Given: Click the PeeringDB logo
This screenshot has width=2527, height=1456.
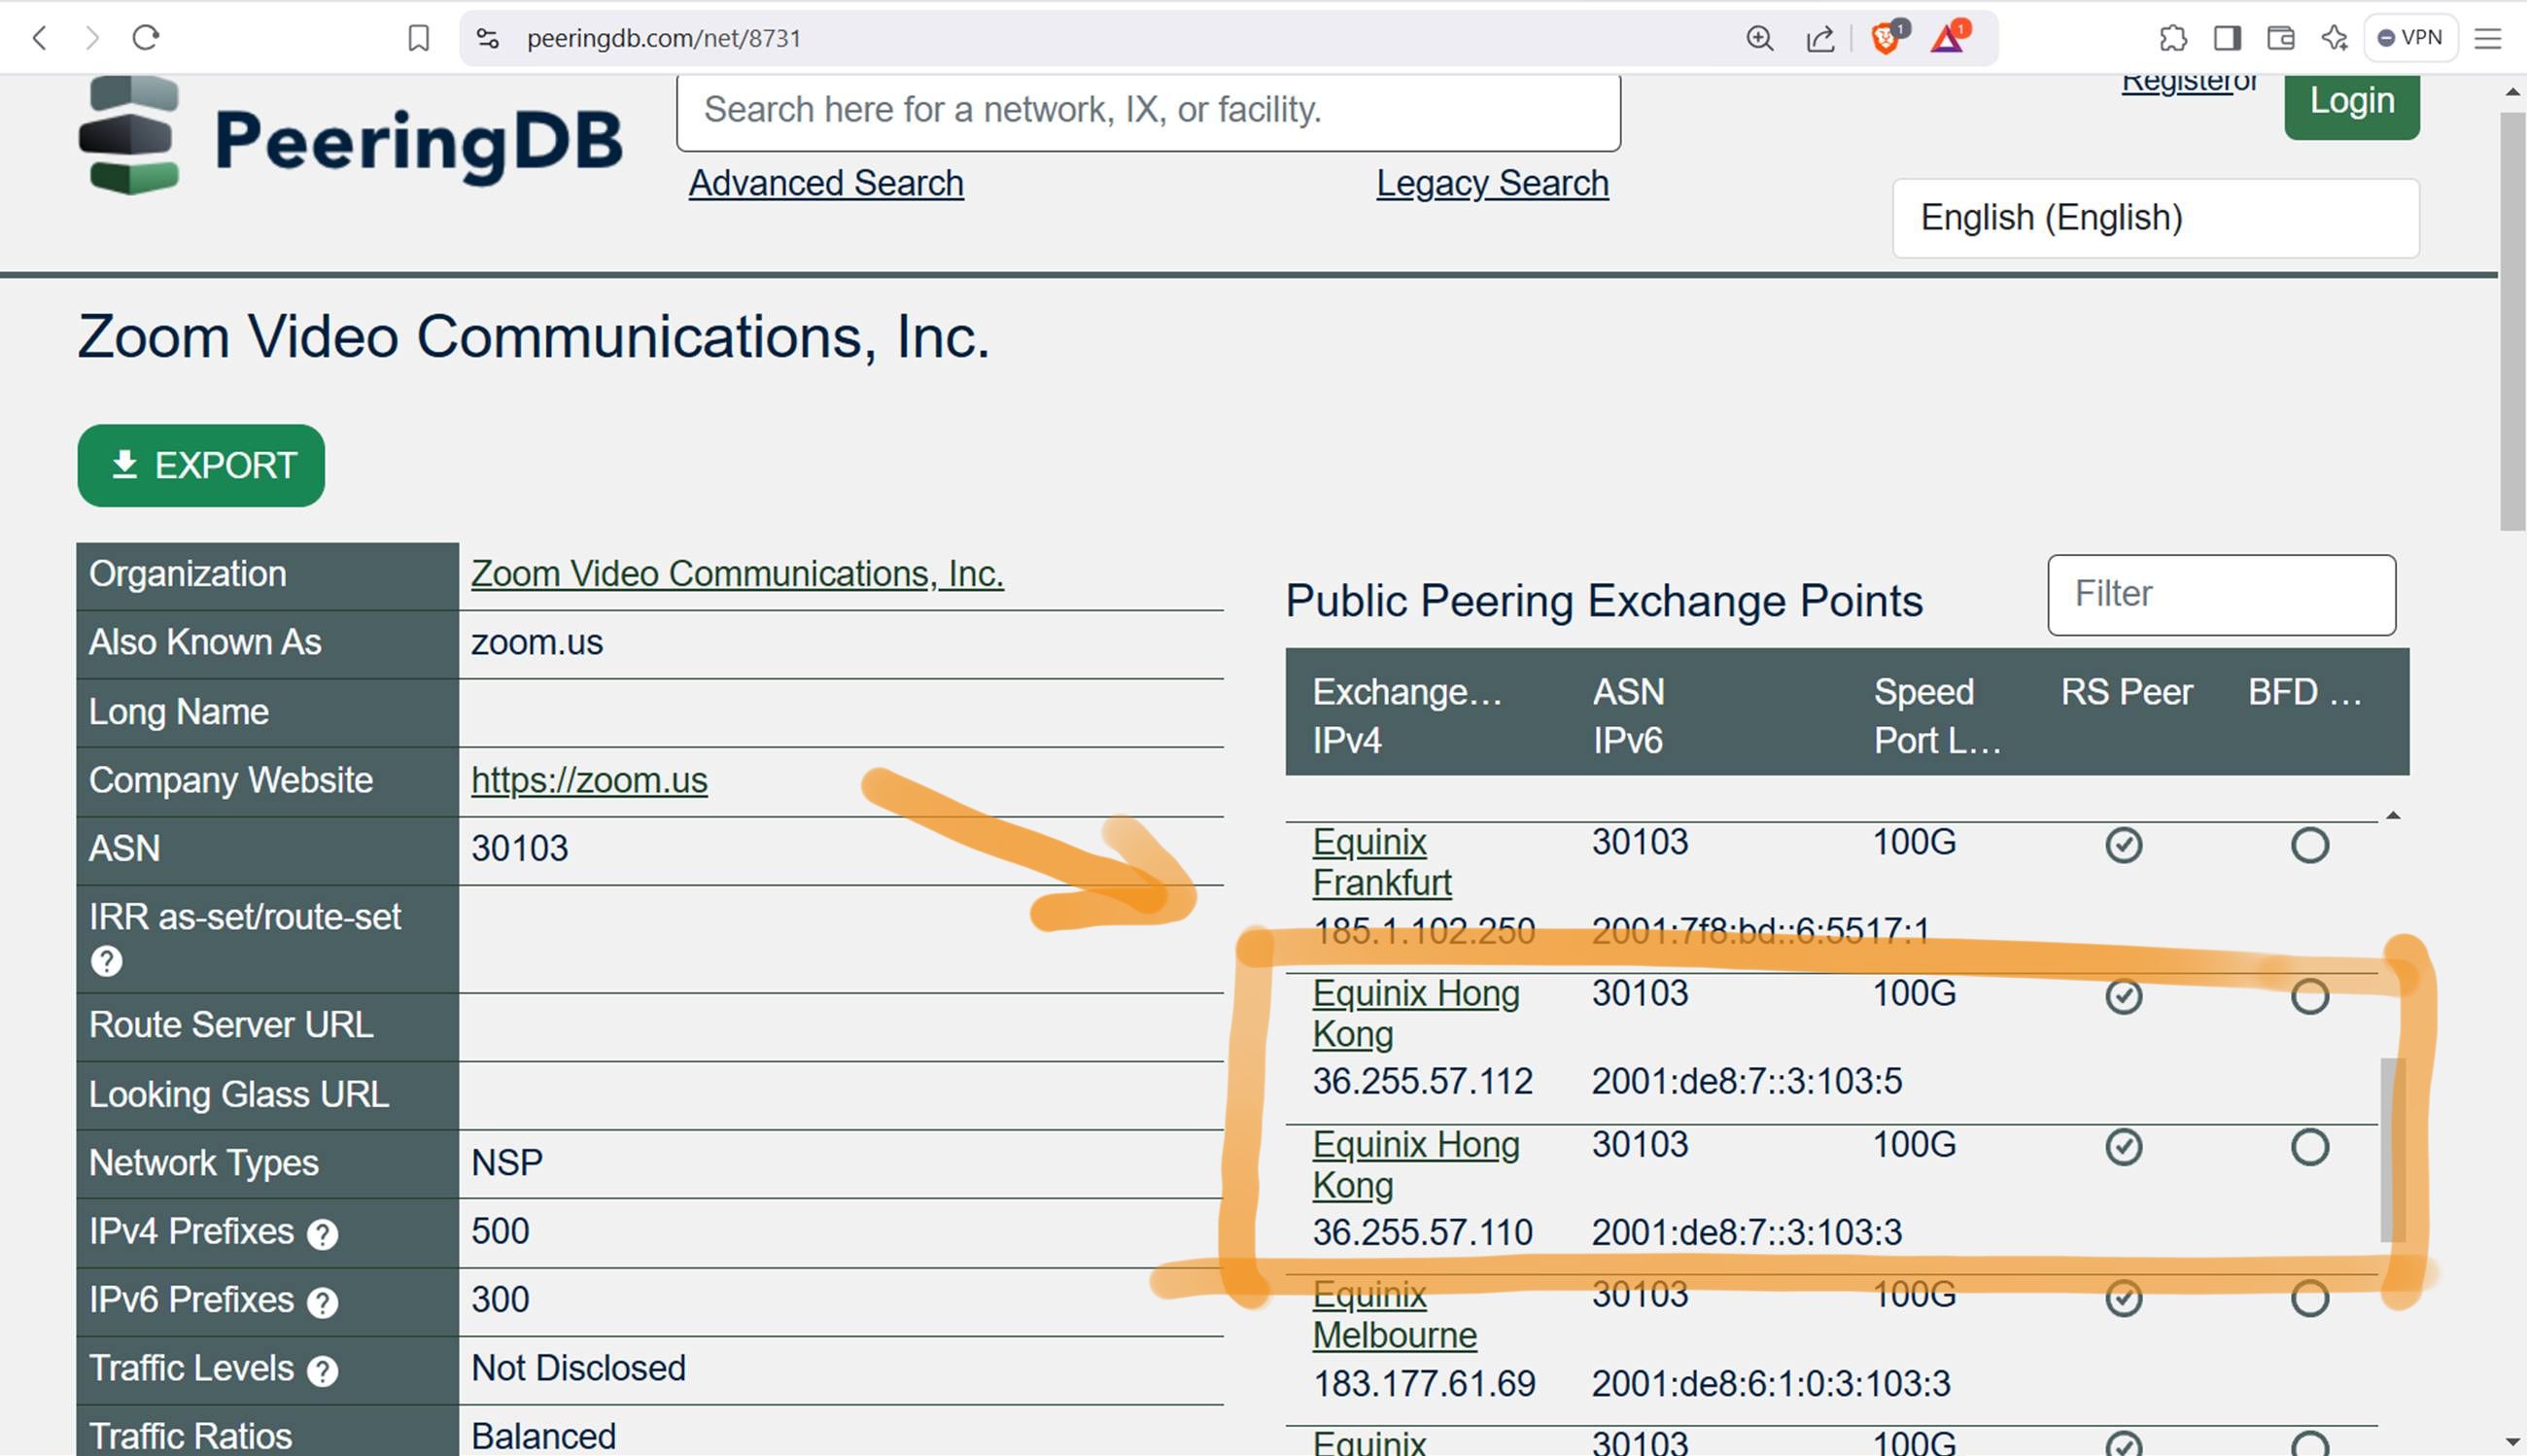Looking at the screenshot, I should pyautogui.click(x=351, y=136).
